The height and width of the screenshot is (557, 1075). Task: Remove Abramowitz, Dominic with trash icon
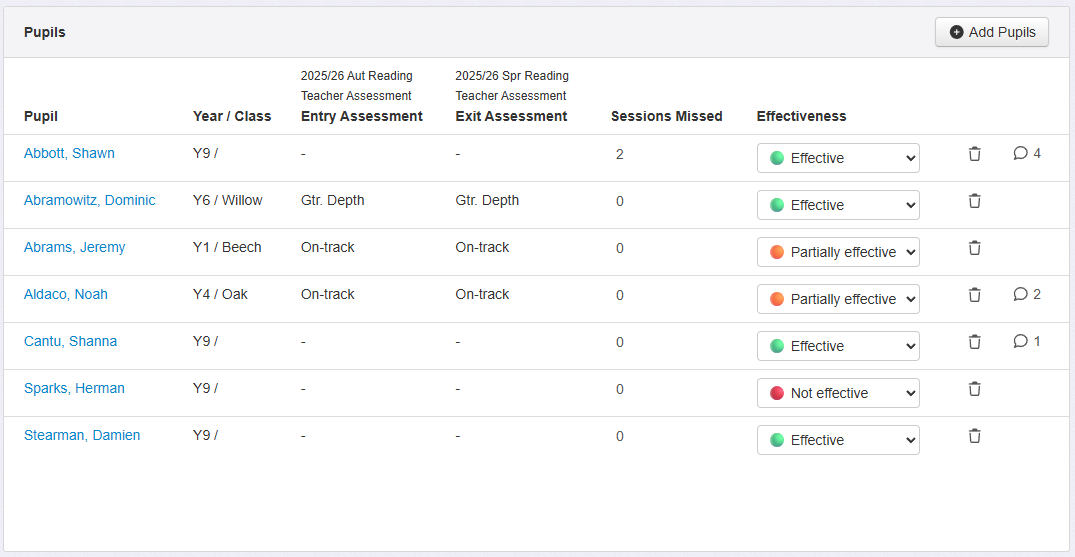[x=974, y=201]
